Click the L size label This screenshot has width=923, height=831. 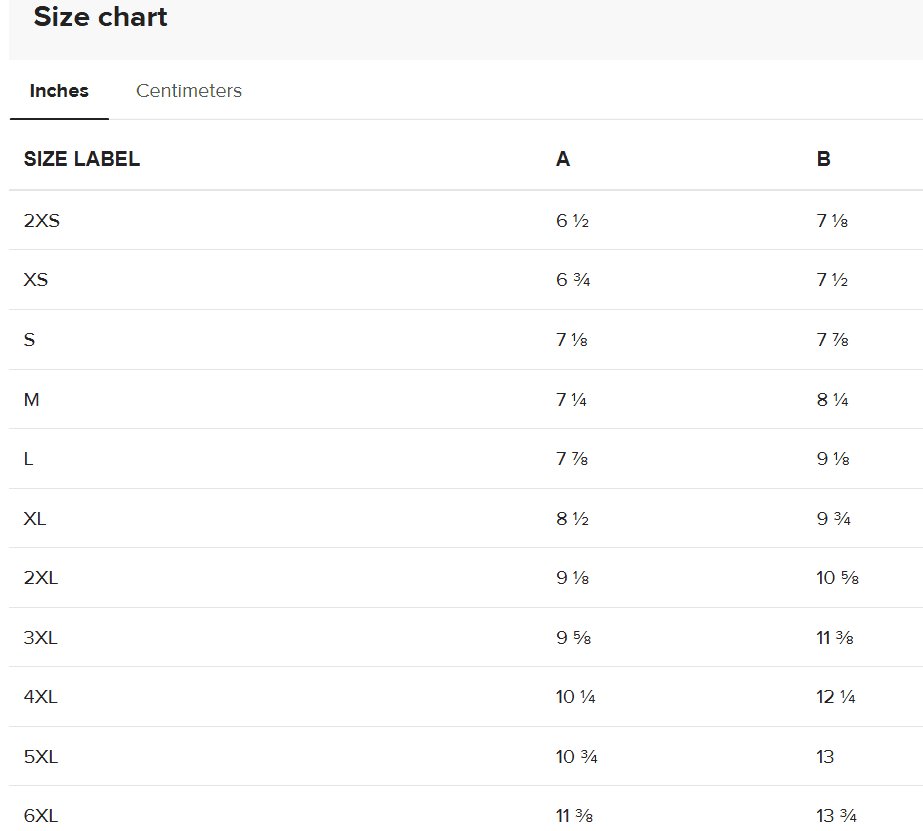pyautogui.click(x=29, y=459)
